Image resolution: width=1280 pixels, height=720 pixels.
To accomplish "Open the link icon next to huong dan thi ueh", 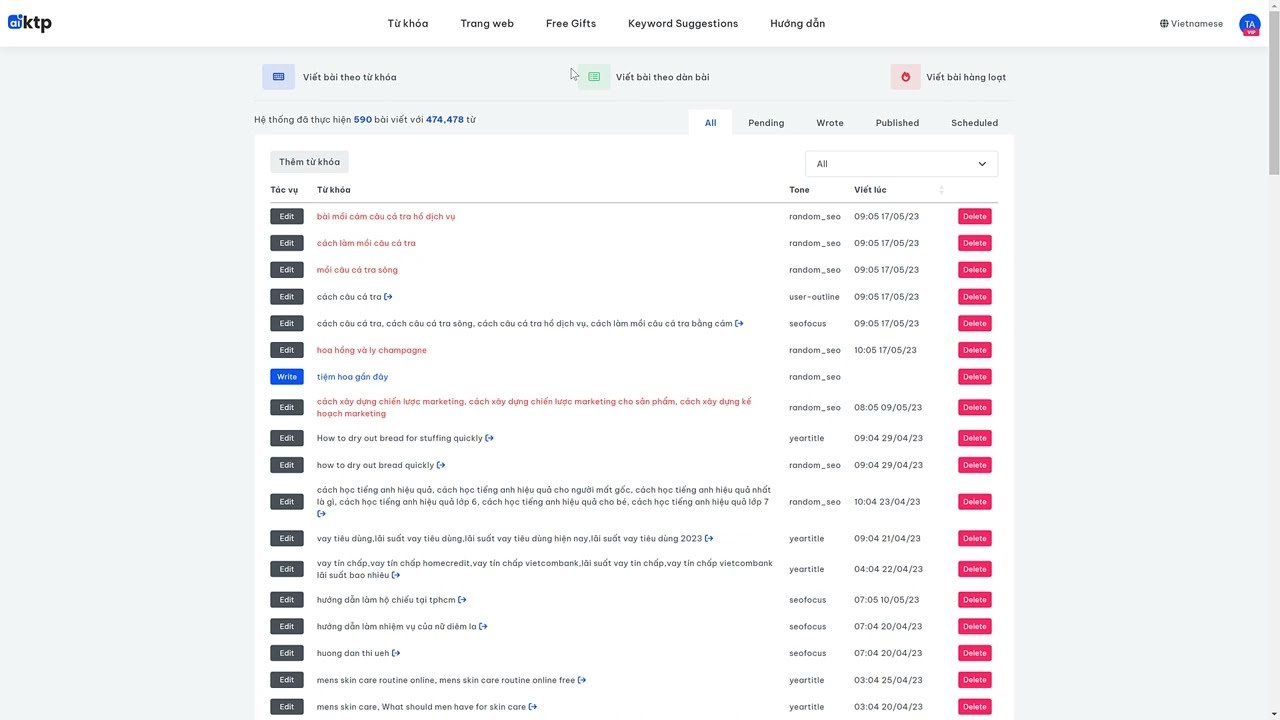I will click(397, 653).
